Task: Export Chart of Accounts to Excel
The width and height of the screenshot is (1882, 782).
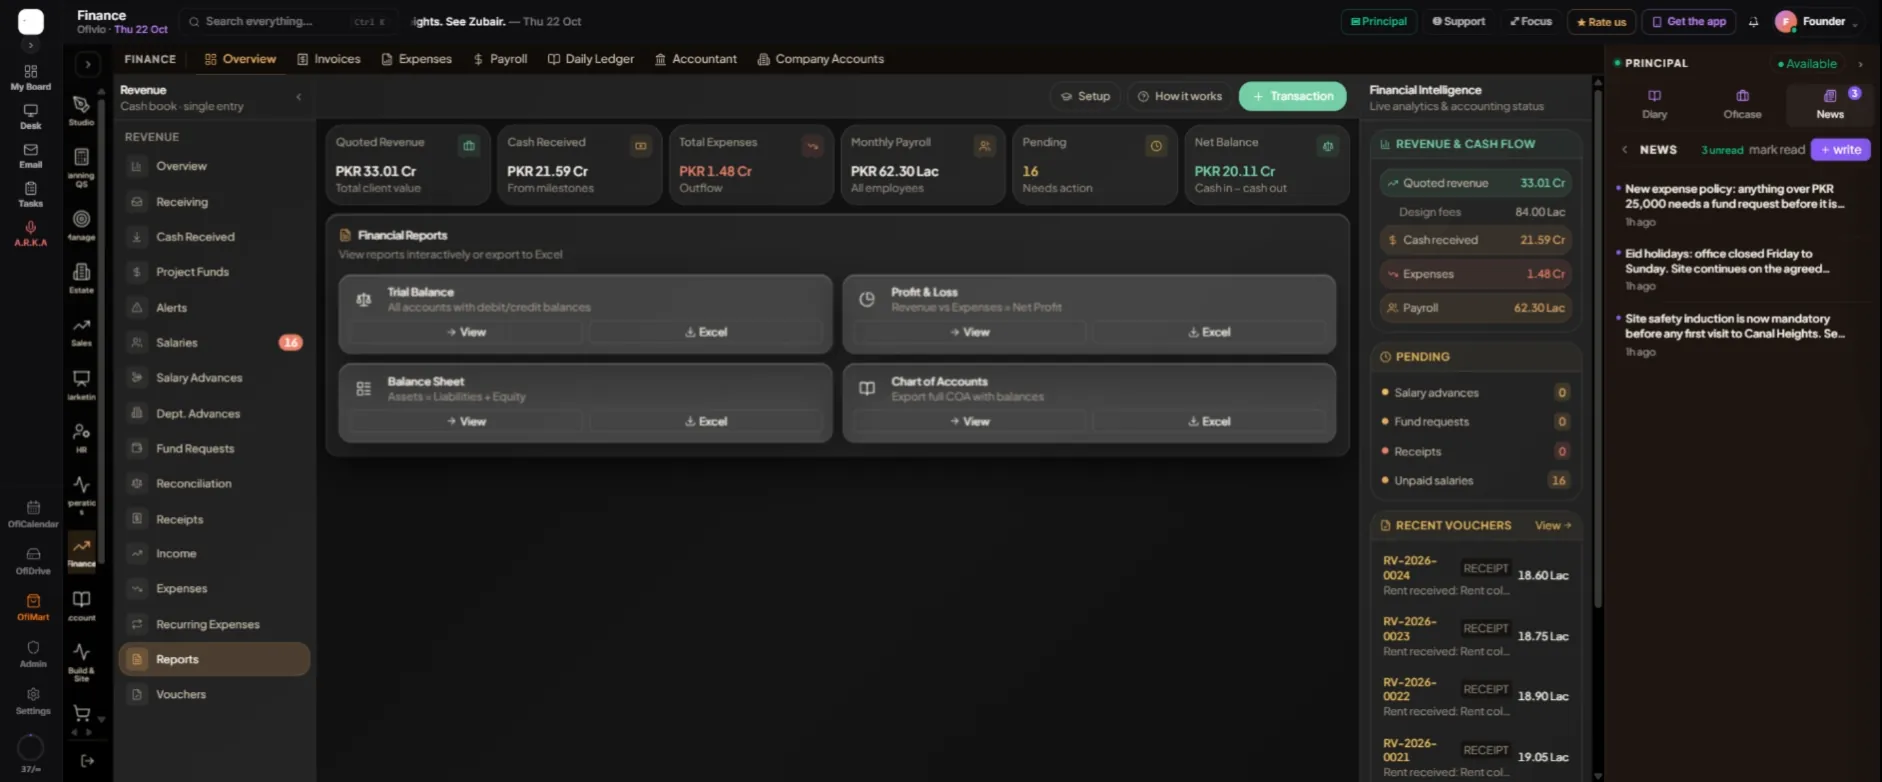Action: coord(1209,422)
